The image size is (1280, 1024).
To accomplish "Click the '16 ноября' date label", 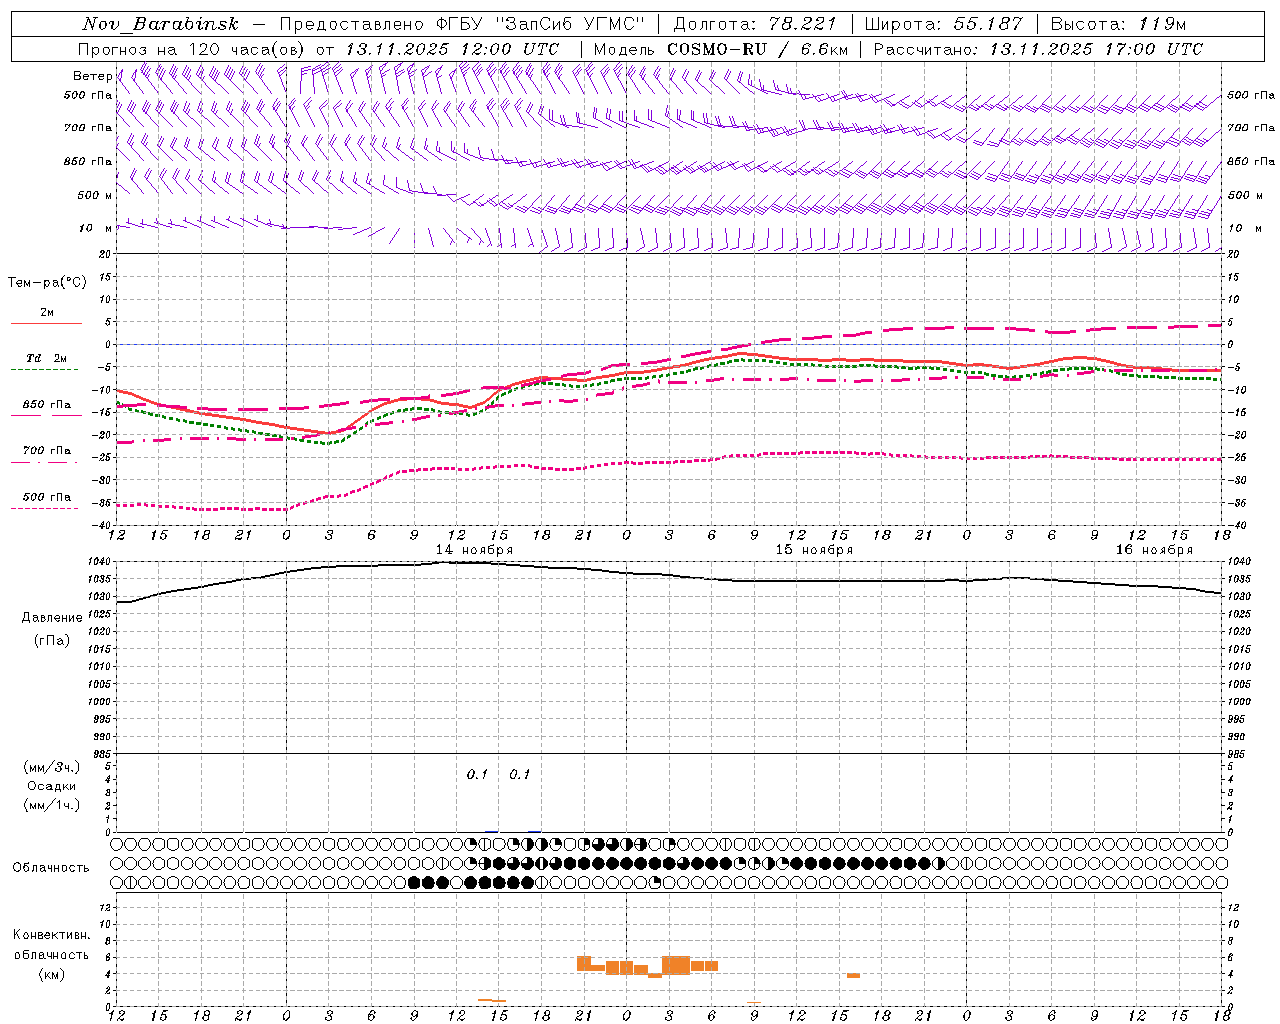I will pos(1154,550).
